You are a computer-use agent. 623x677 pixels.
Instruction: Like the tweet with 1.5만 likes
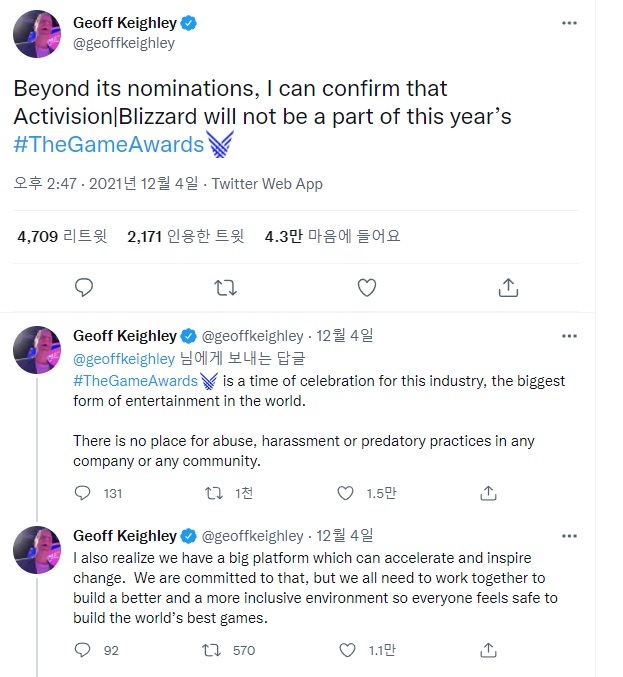click(x=345, y=493)
